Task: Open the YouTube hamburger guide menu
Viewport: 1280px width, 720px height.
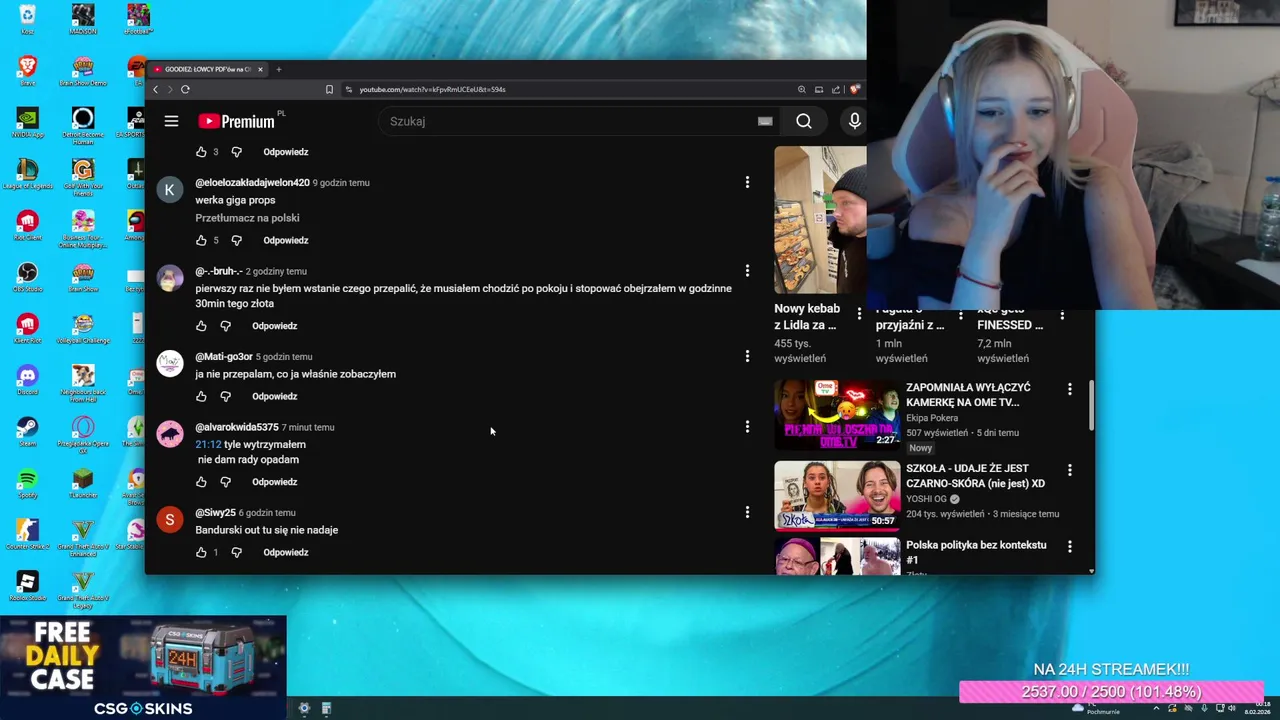Action: (171, 121)
